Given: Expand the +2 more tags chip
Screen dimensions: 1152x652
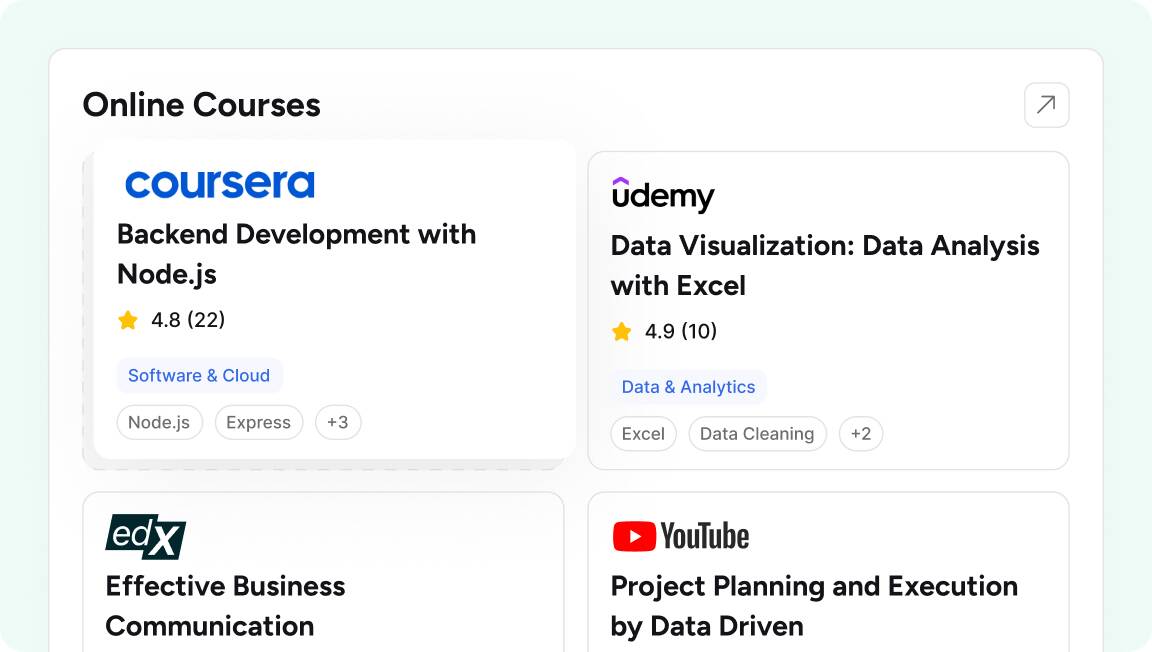Looking at the screenshot, I should click(x=861, y=434).
